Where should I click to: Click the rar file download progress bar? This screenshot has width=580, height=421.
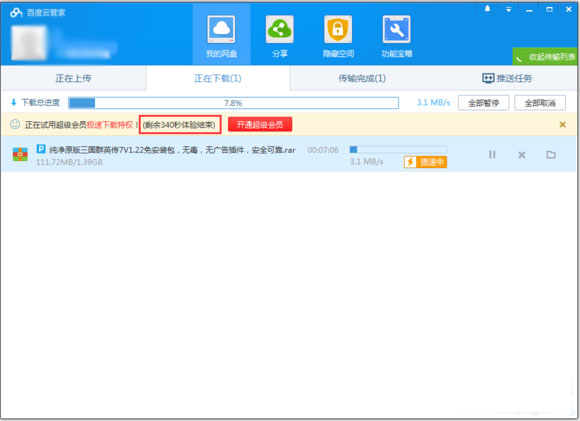(x=398, y=149)
